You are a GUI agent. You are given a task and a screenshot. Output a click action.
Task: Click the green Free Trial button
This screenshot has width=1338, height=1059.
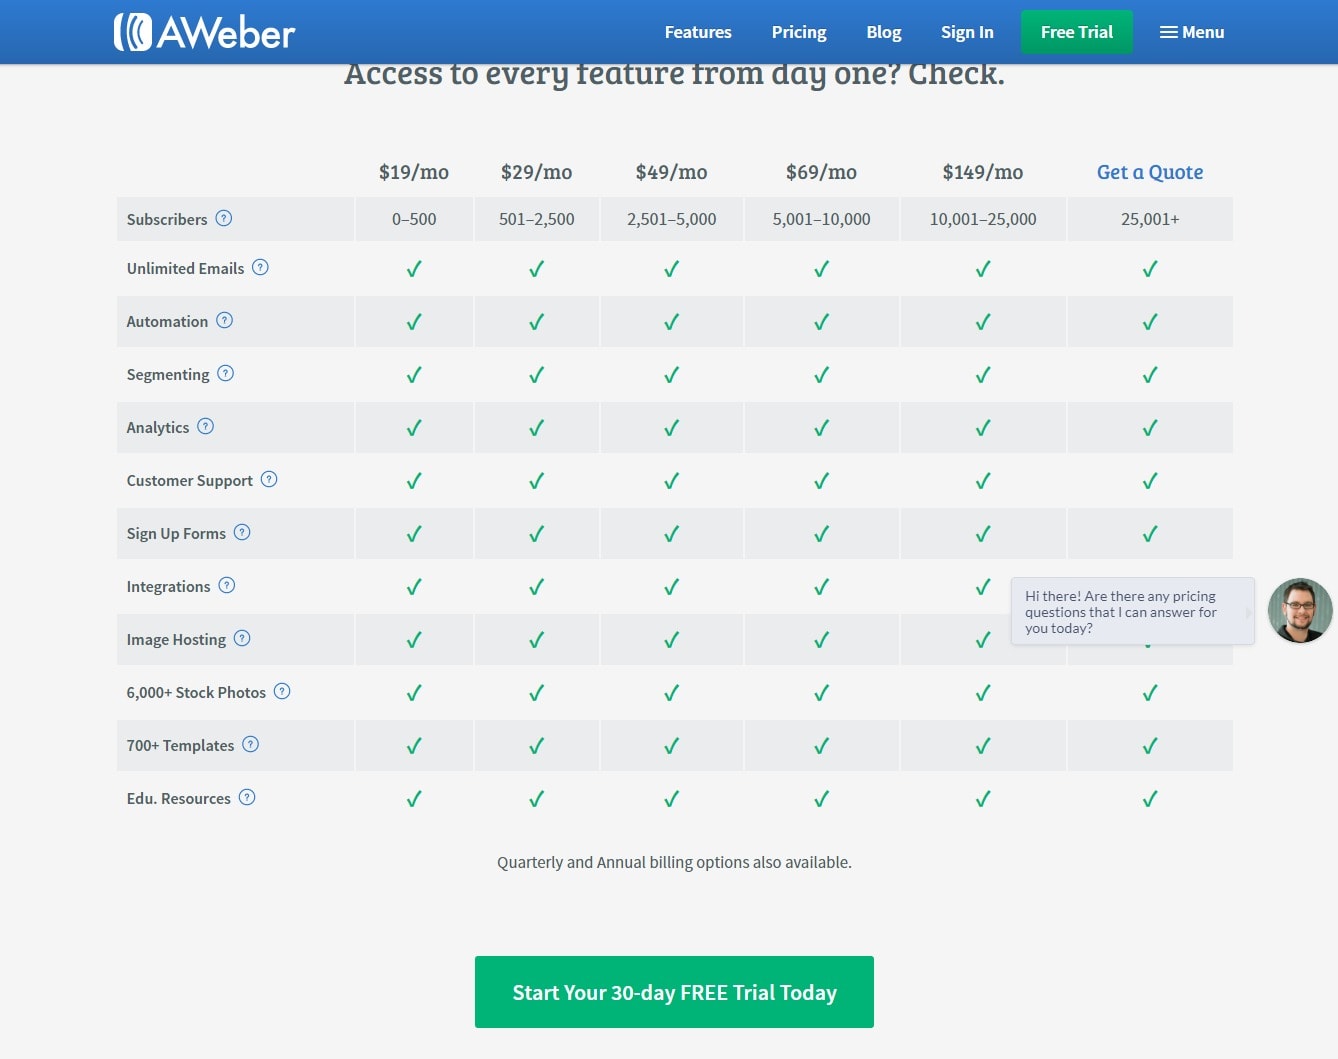pyautogui.click(x=1077, y=32)
